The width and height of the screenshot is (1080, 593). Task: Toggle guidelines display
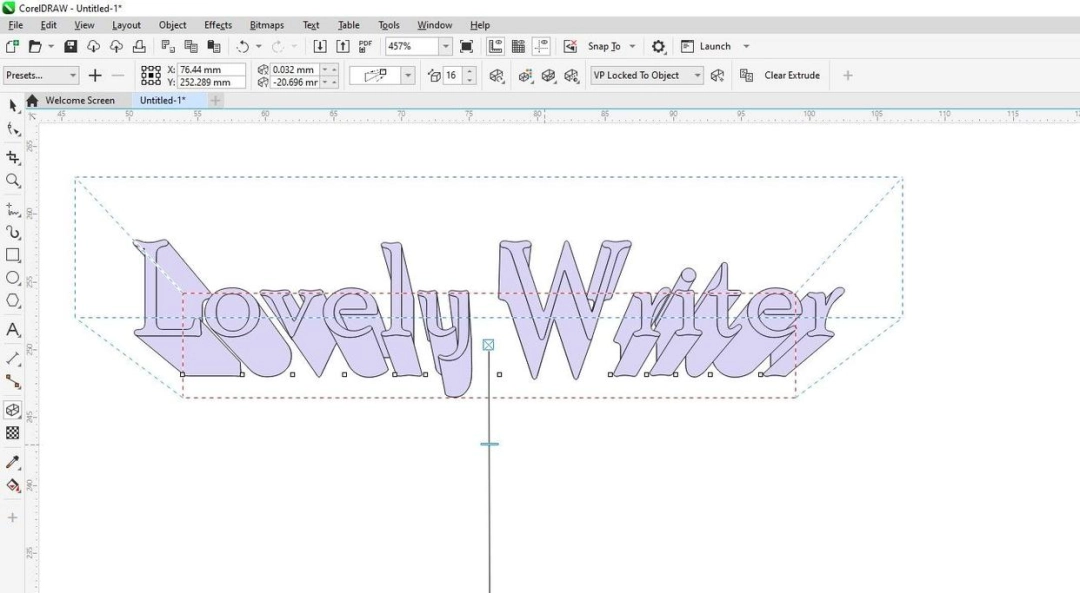(541, 46)
